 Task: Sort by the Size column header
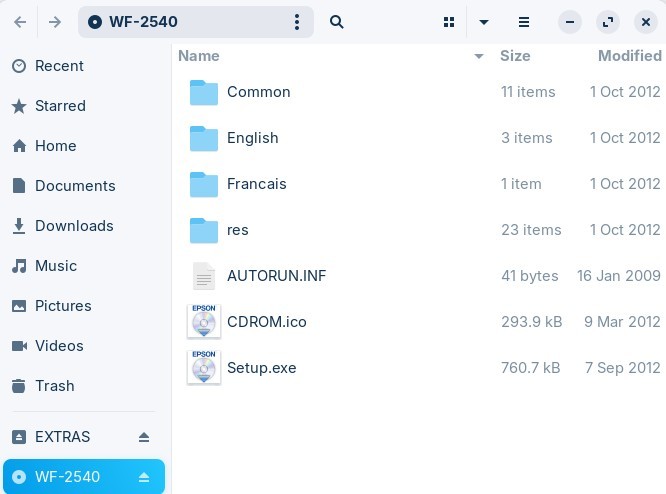click(x=515, y=56)
